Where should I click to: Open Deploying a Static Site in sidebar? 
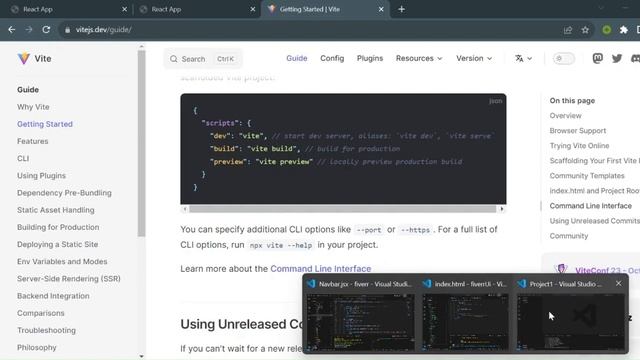click(x=58, y=244)
